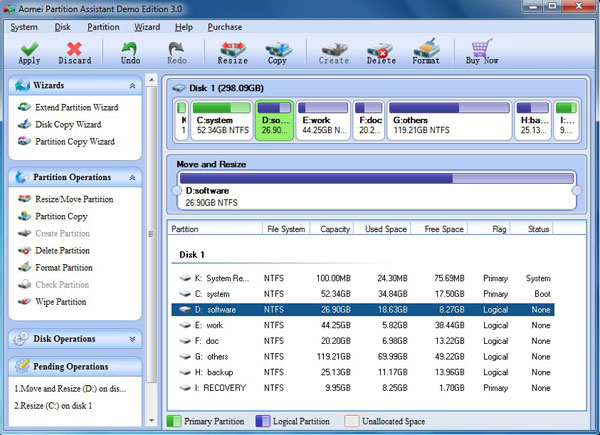Open the Partition menu
Image resolution: width=600 pixels, height=435 pixels.
(103, 27)
